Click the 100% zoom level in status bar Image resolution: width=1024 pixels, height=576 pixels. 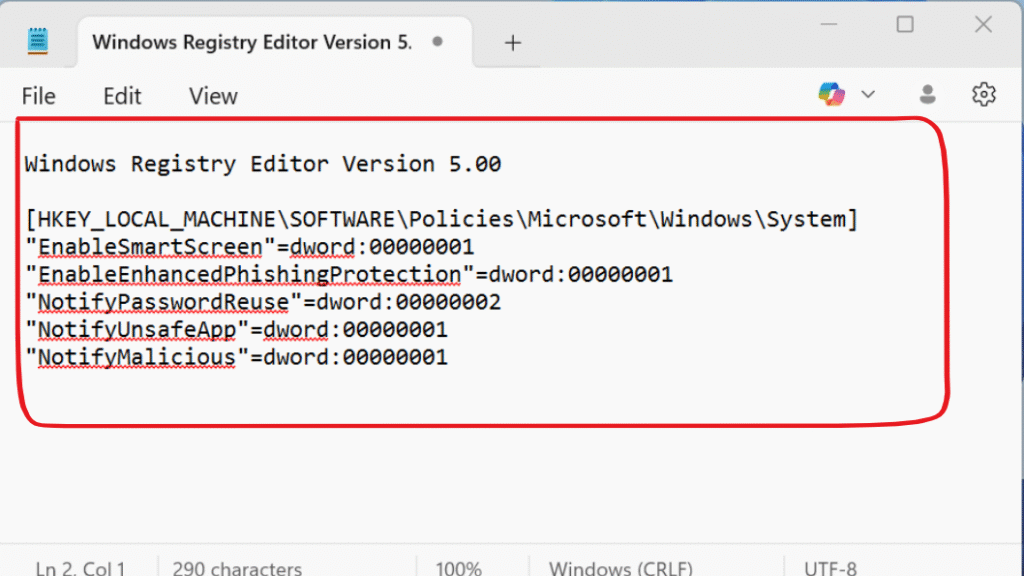click(x=458, y=569)
